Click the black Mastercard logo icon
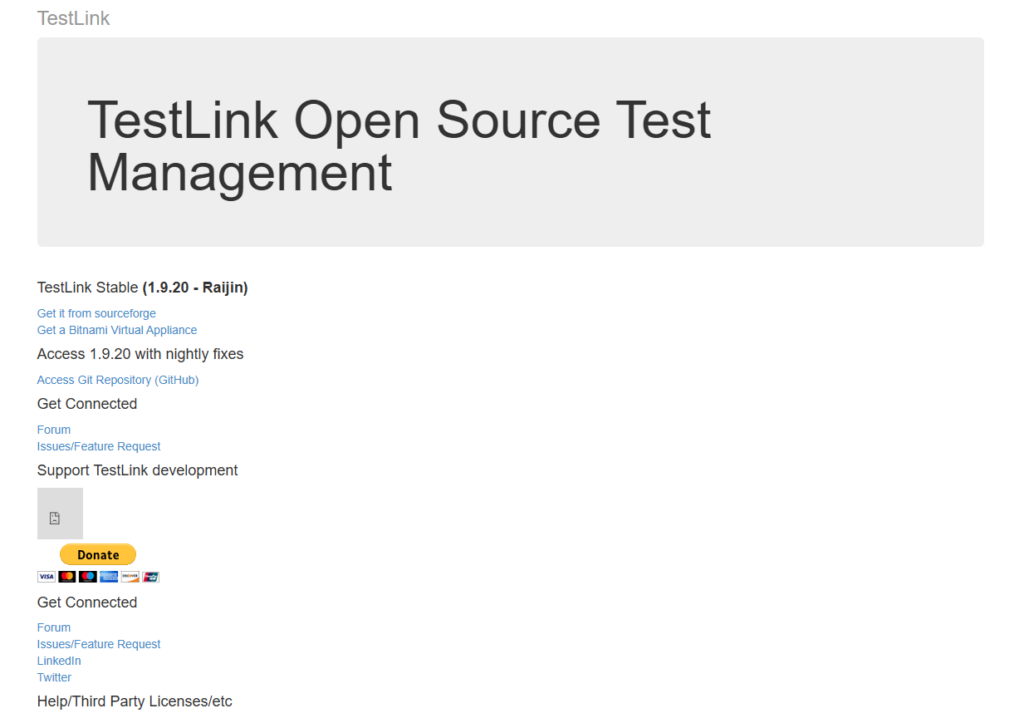Screen dimensions: 1024x723 pyautogui.click(x=67, y=577)
